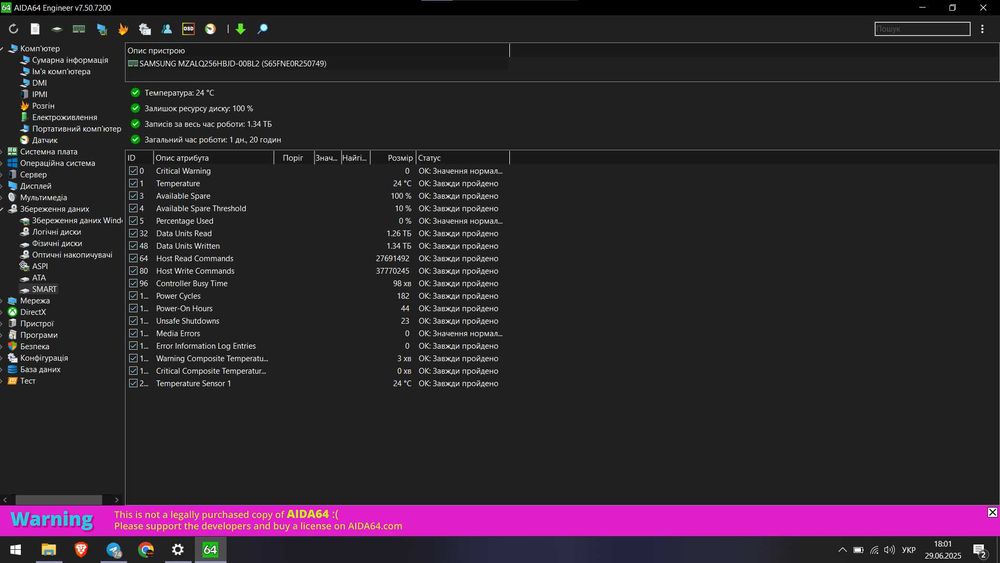Open the OSD panel toolbar icon
This screenshot has width=1000, height=563.
pyautogui.click(x=188, y=29)
